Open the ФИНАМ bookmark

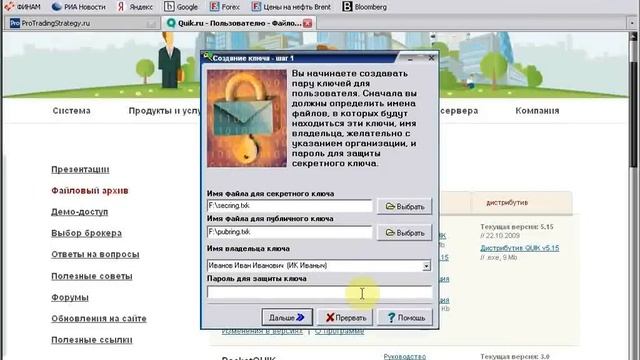click(x=22, y=7)
